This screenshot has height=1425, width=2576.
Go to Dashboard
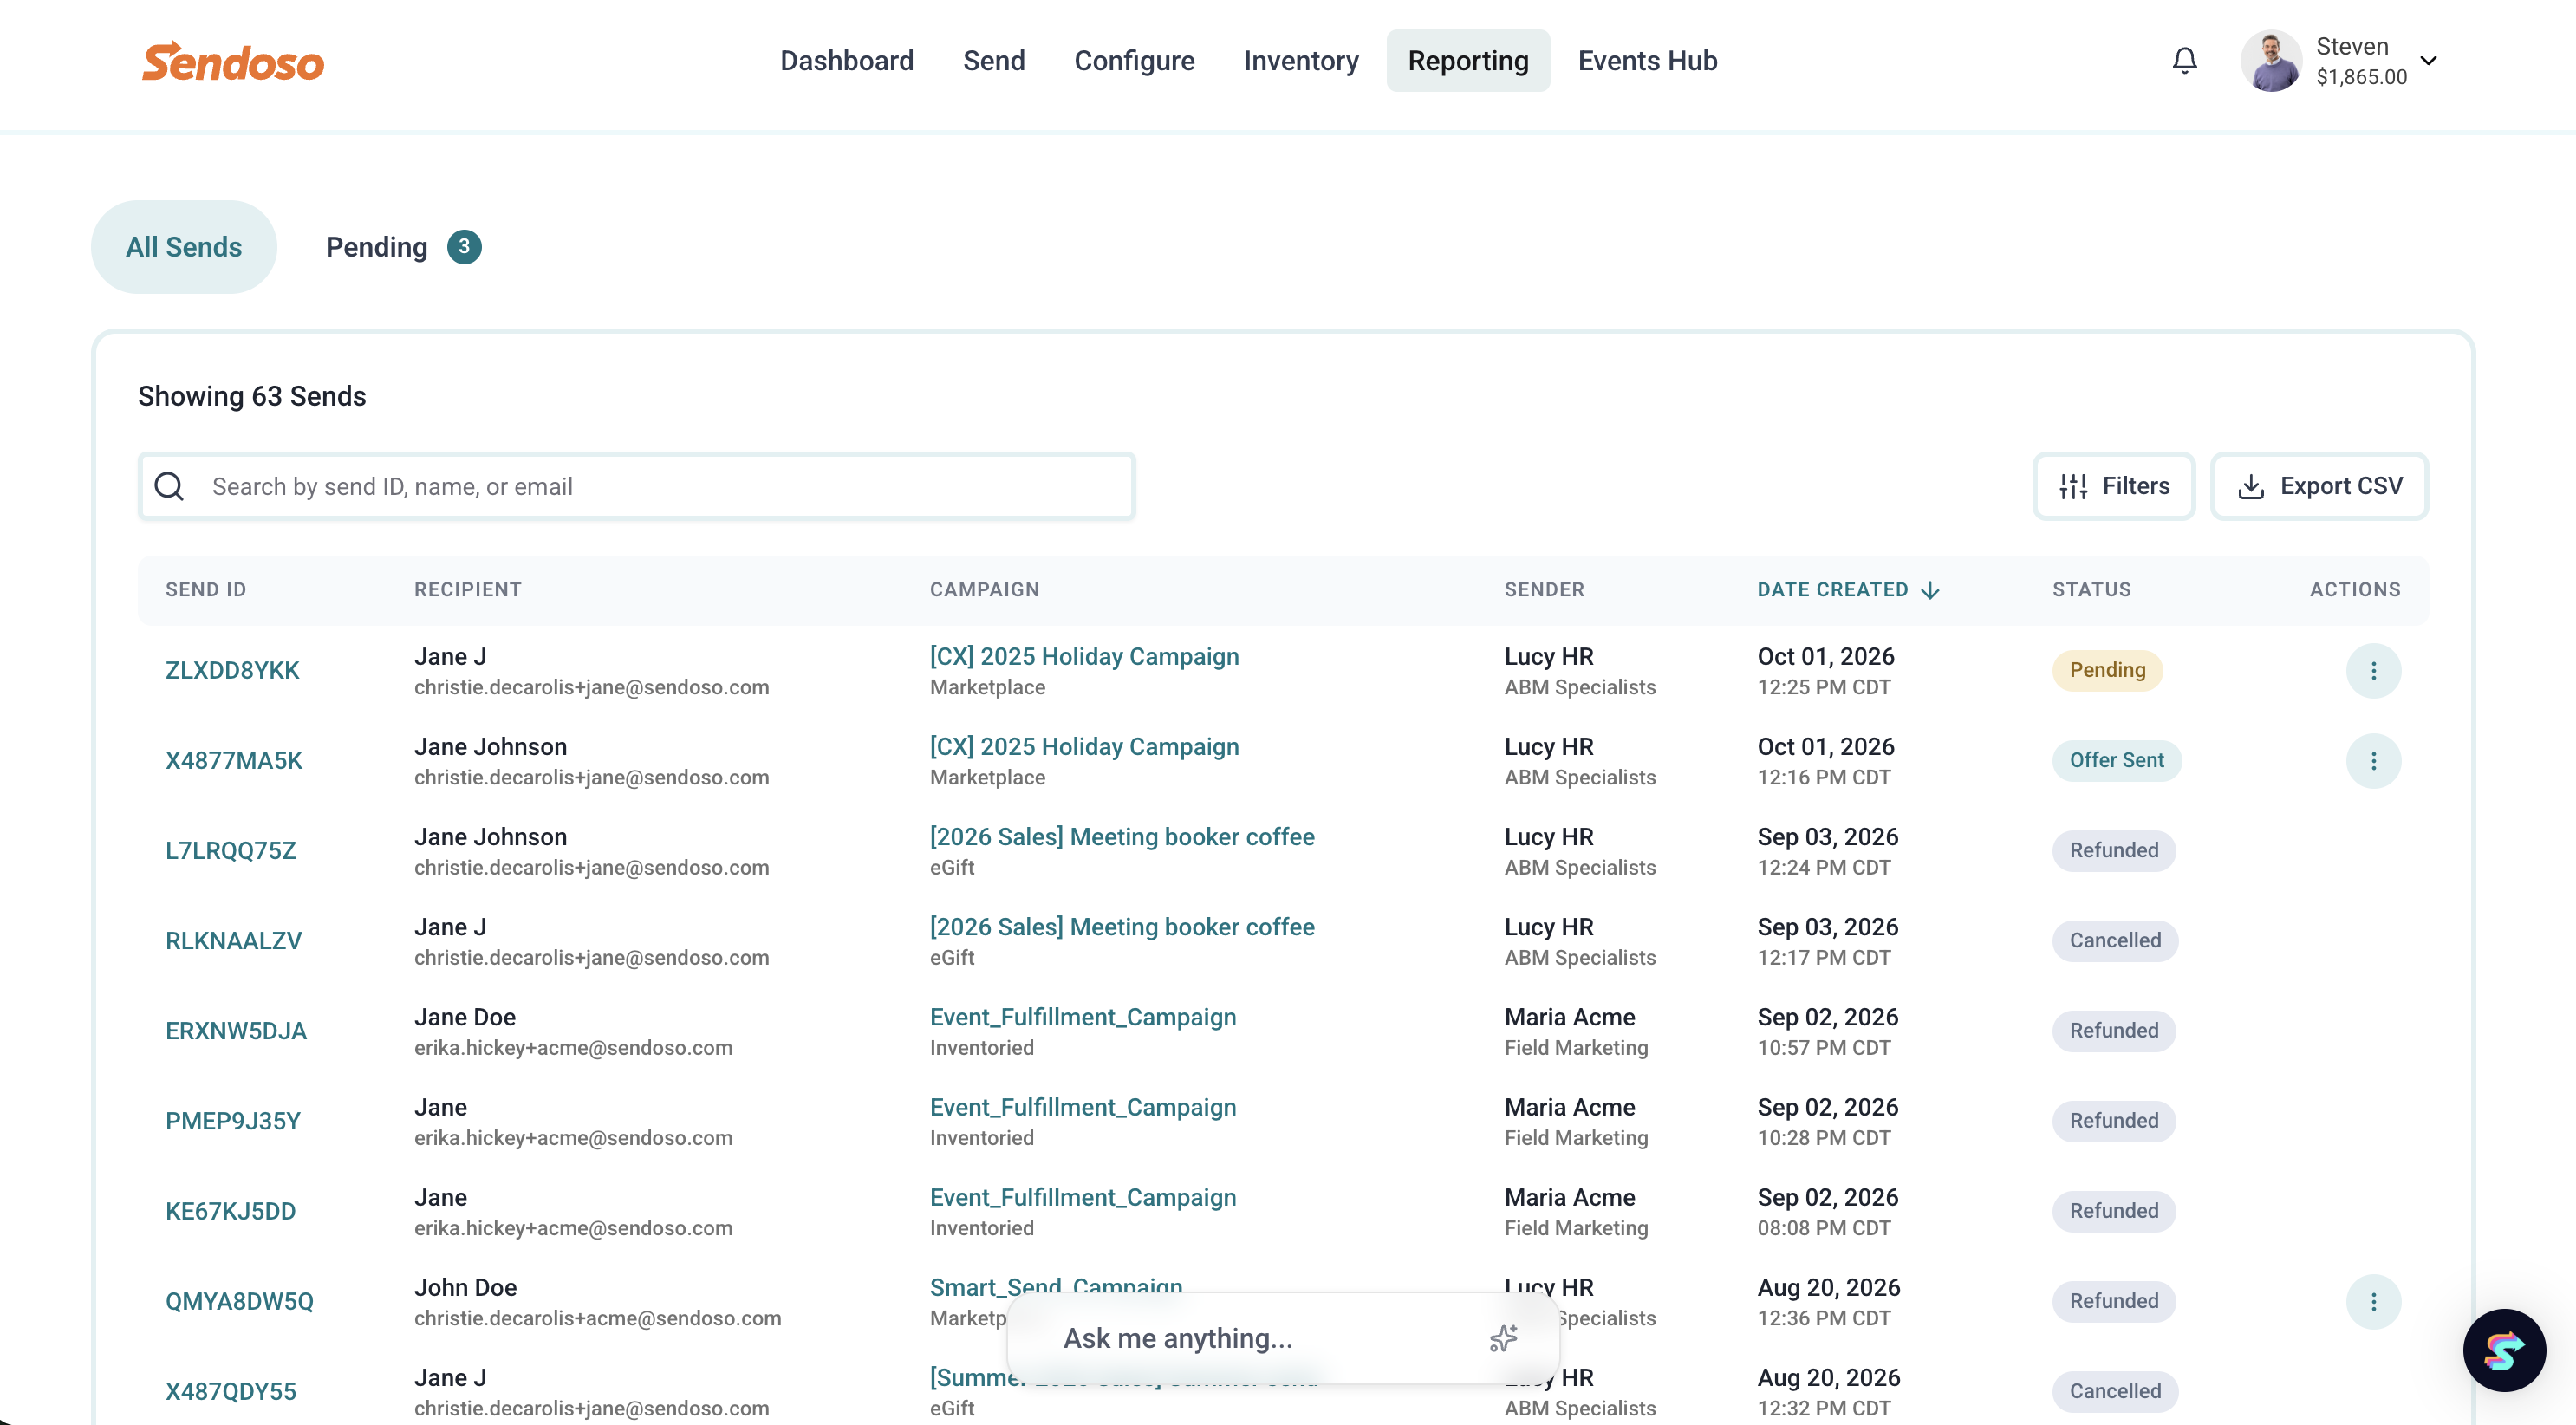(846, 61)
